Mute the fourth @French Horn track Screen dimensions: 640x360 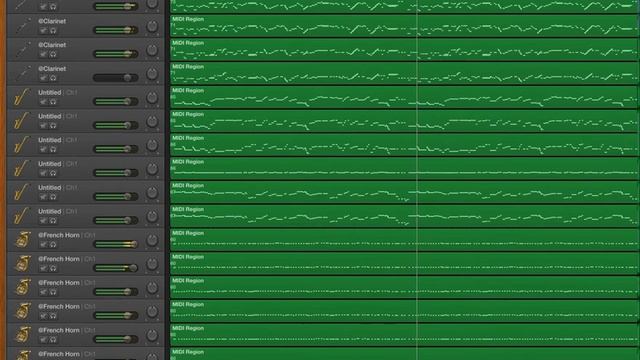(43, 316)
